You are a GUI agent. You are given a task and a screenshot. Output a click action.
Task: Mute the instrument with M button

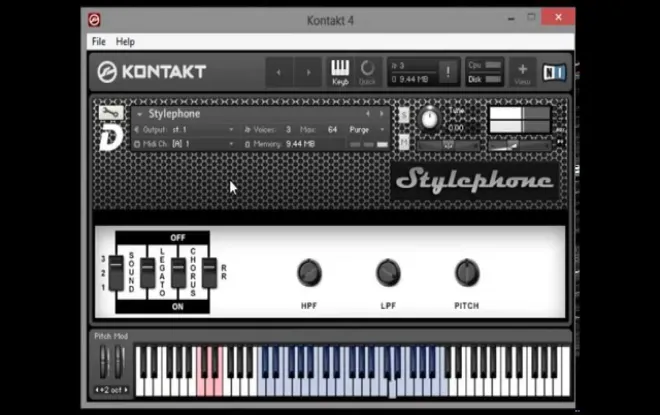coord(404,142)
